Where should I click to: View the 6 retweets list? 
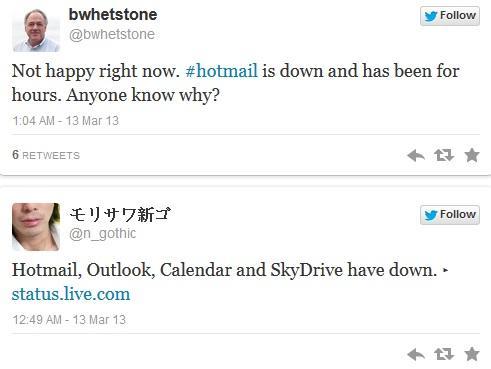(46, 155)
